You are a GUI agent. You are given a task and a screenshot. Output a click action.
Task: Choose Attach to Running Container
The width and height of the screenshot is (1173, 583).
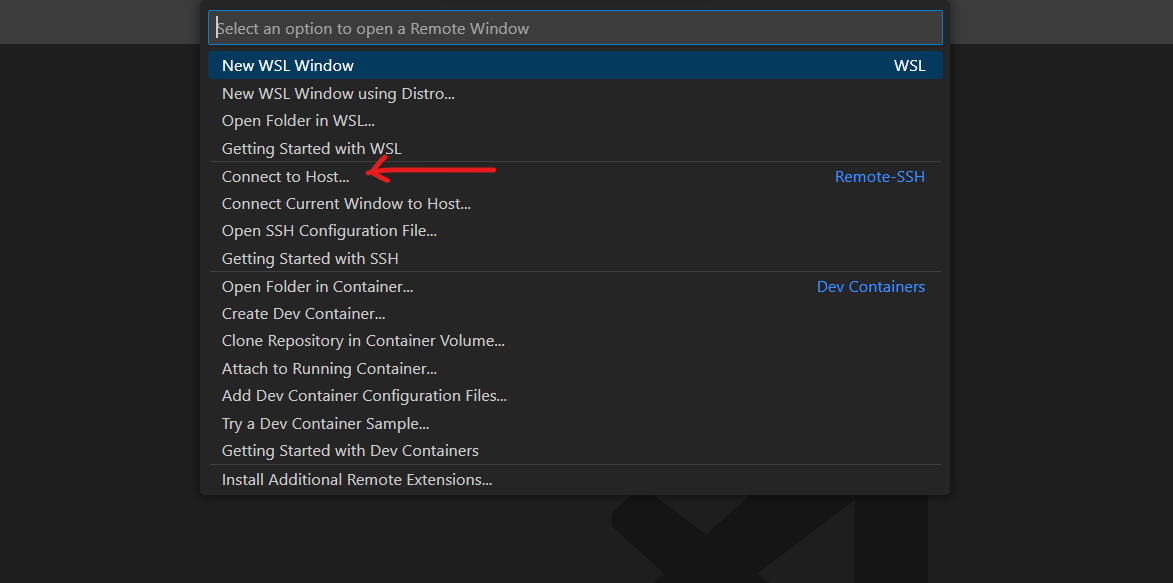pos(328,368)
